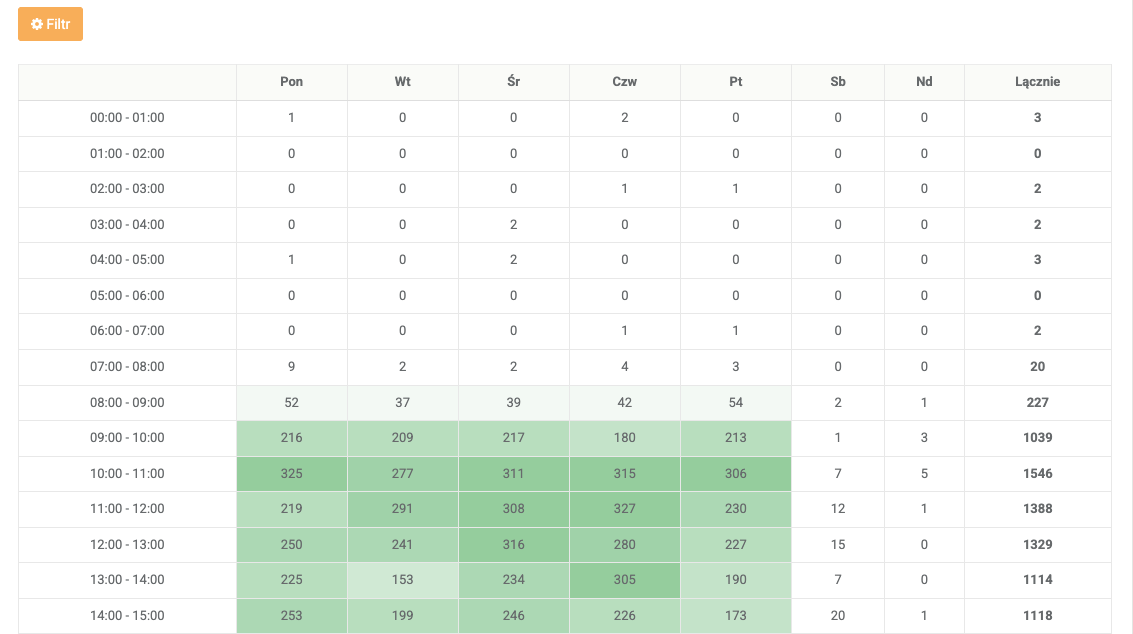The height and width of the screenshot is (634, 1133).
Task: Click the Śr column header
Action: coord(514,82)
